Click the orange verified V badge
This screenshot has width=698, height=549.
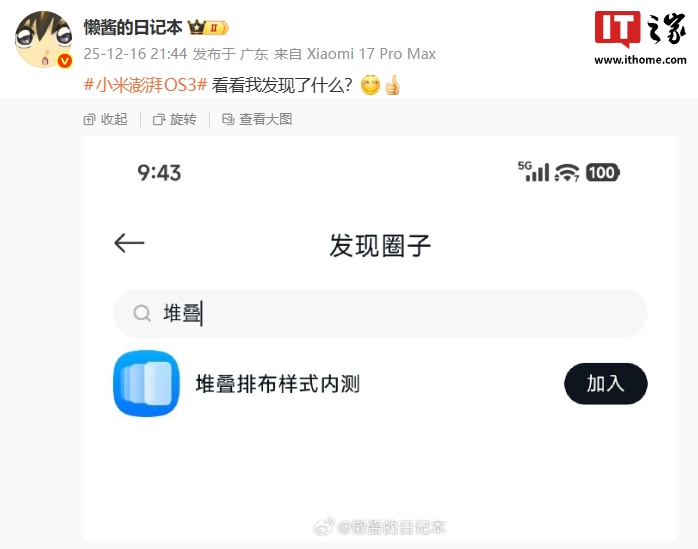[65, 61]
